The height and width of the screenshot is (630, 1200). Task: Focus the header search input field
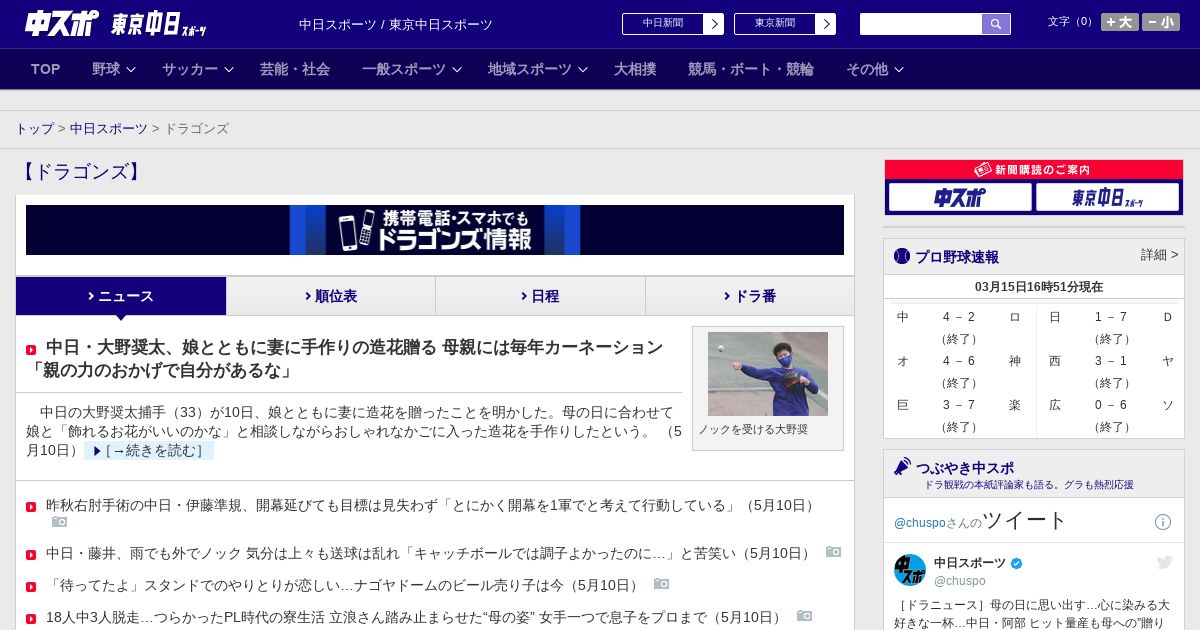tap(921, 24)
